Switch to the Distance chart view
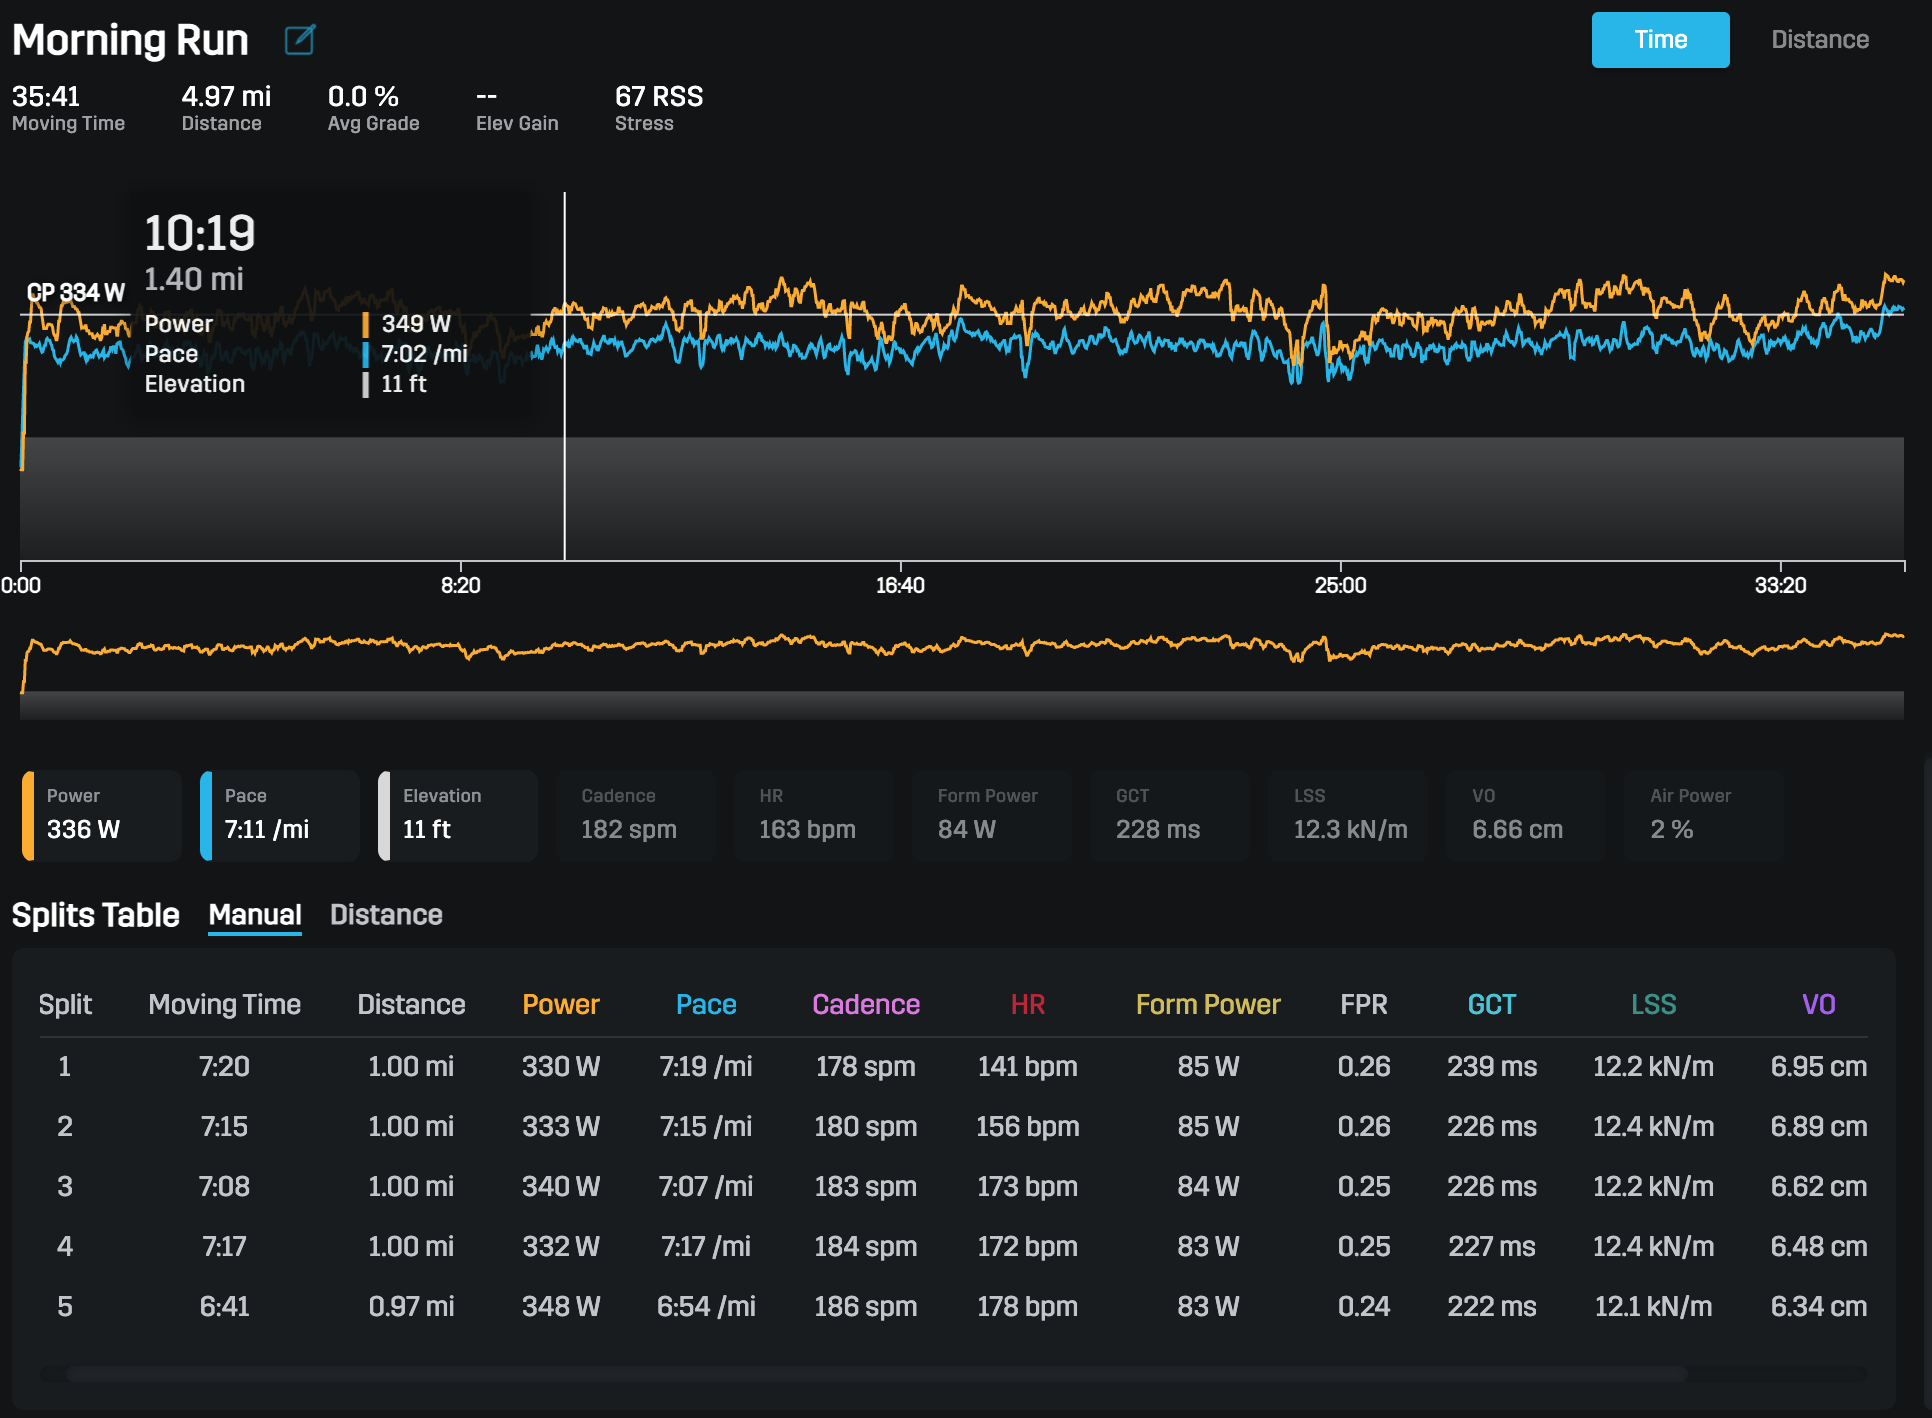 (x=1819, y=39)
